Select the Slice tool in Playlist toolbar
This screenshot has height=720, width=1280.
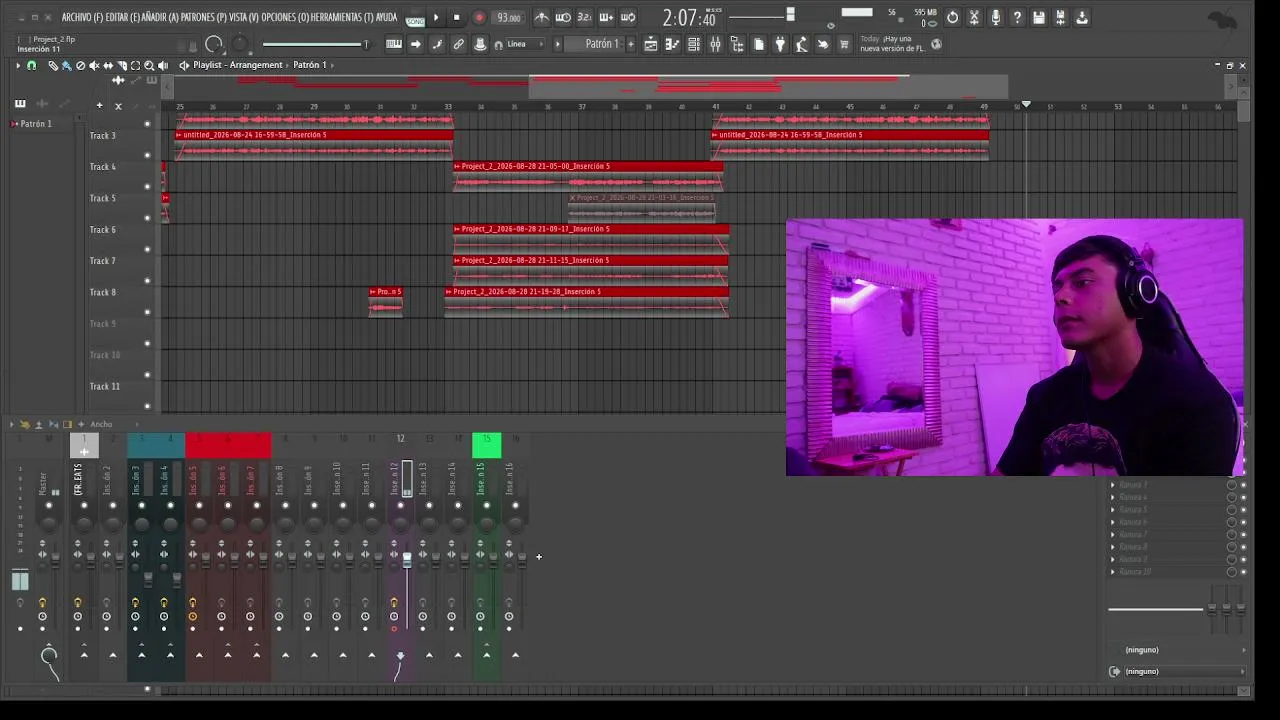[x=122, y=65]
